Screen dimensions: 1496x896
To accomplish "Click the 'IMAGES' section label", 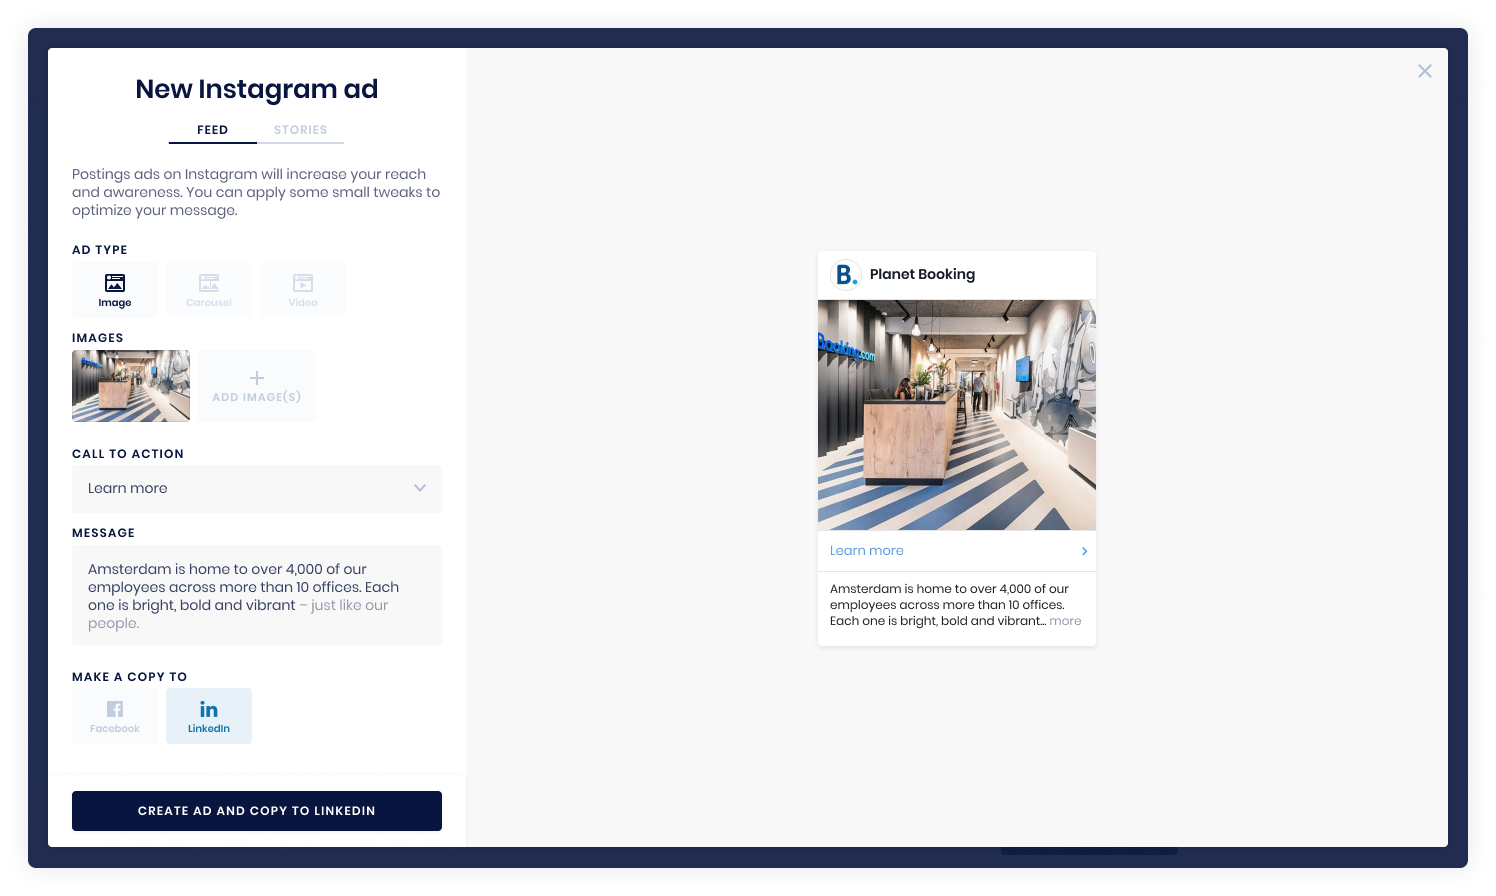I will click(x=98, y=338).
